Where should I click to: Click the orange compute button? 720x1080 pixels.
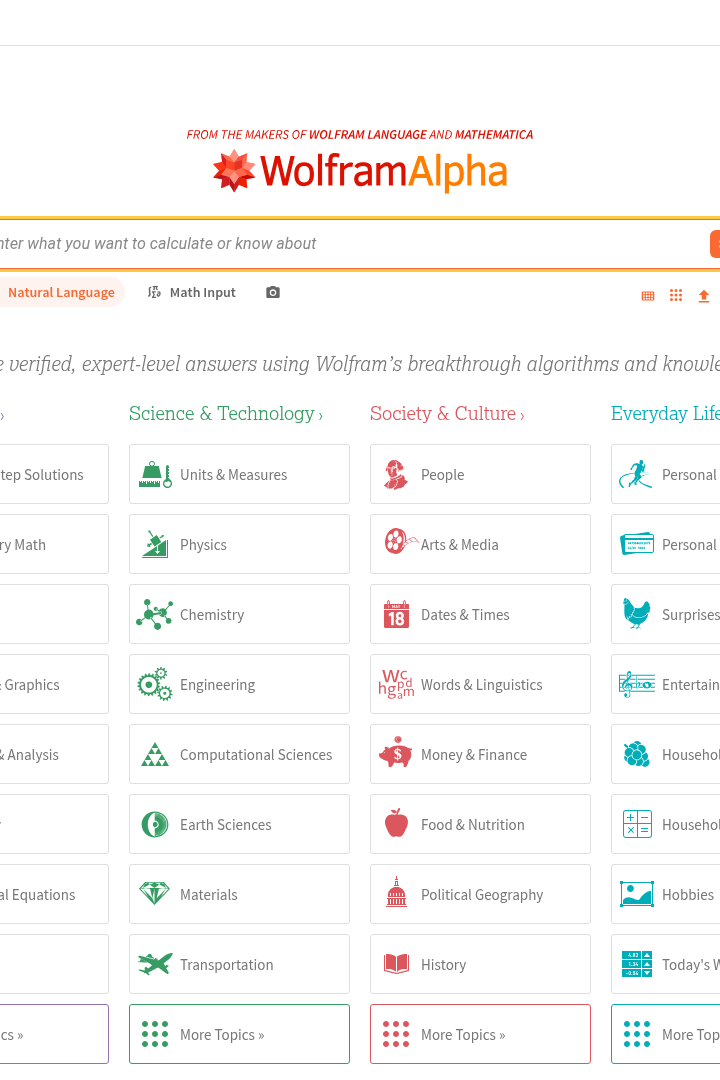tap(715, 244)
